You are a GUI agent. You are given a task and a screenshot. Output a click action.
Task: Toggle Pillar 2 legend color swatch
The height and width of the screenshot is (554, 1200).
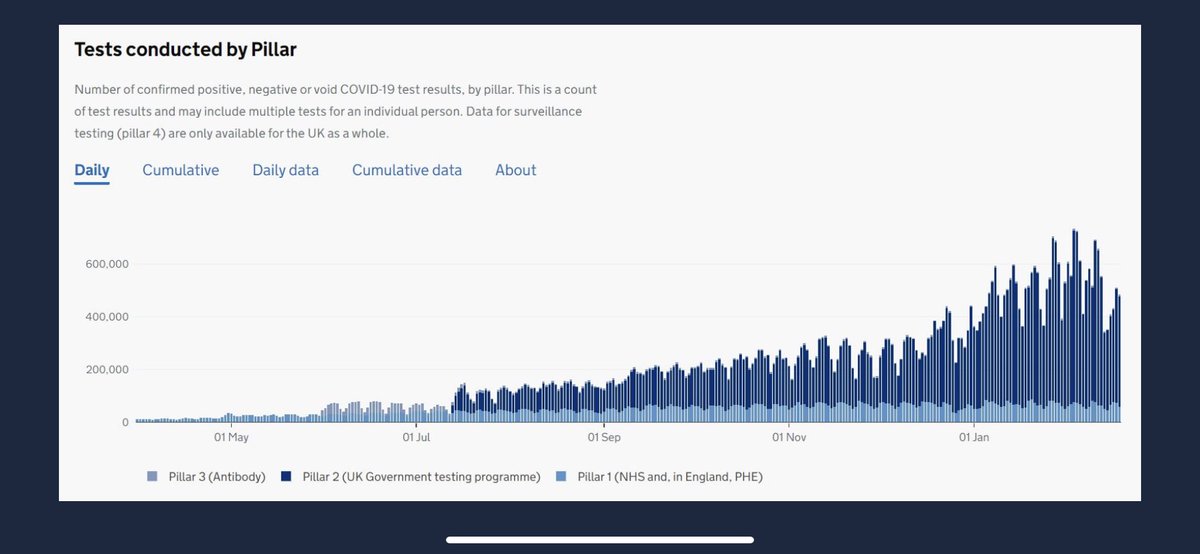[287, 477]
